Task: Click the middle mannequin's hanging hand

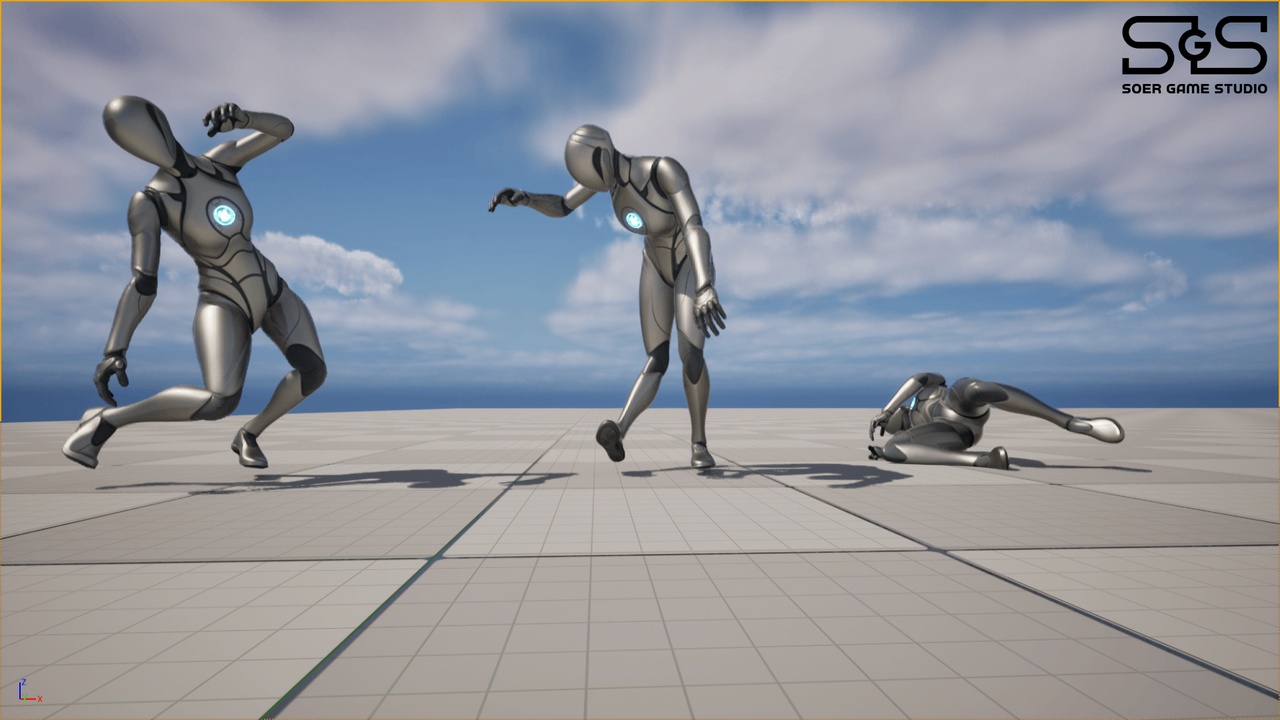Action: point(710,311)
